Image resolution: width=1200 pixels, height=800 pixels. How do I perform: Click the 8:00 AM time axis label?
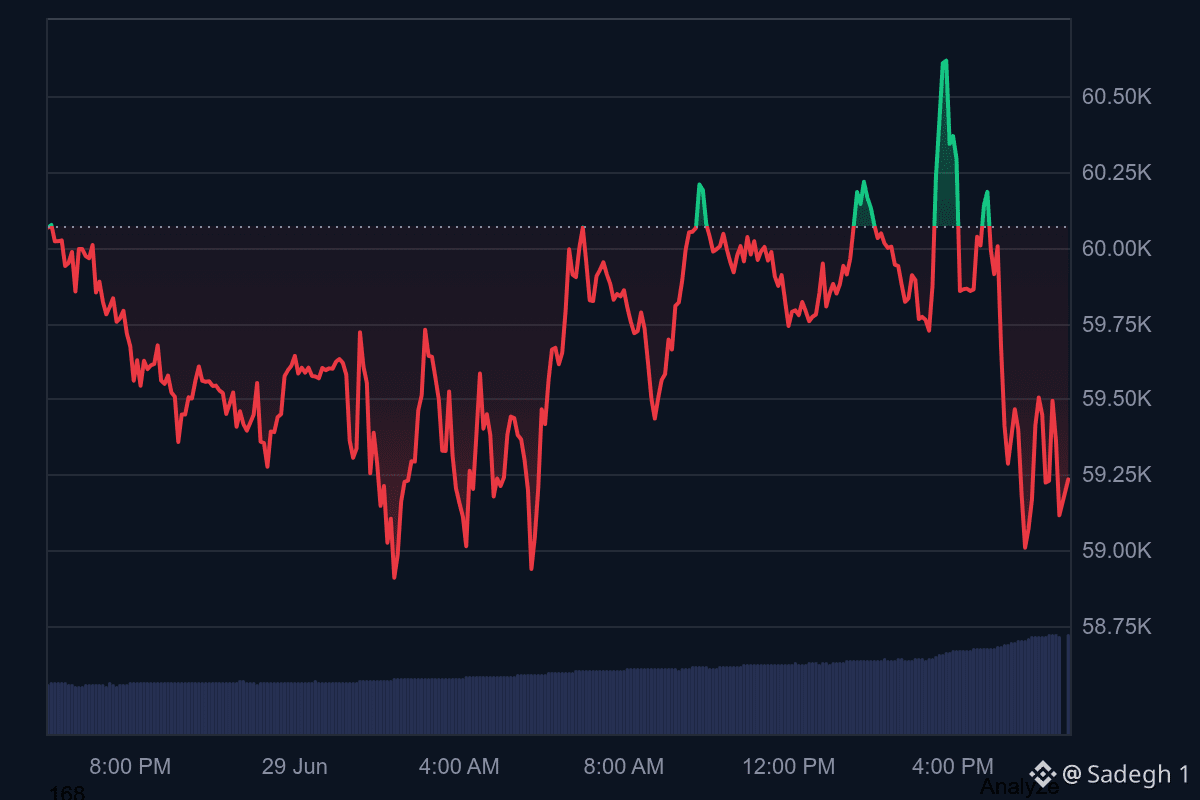pos(623,767)
